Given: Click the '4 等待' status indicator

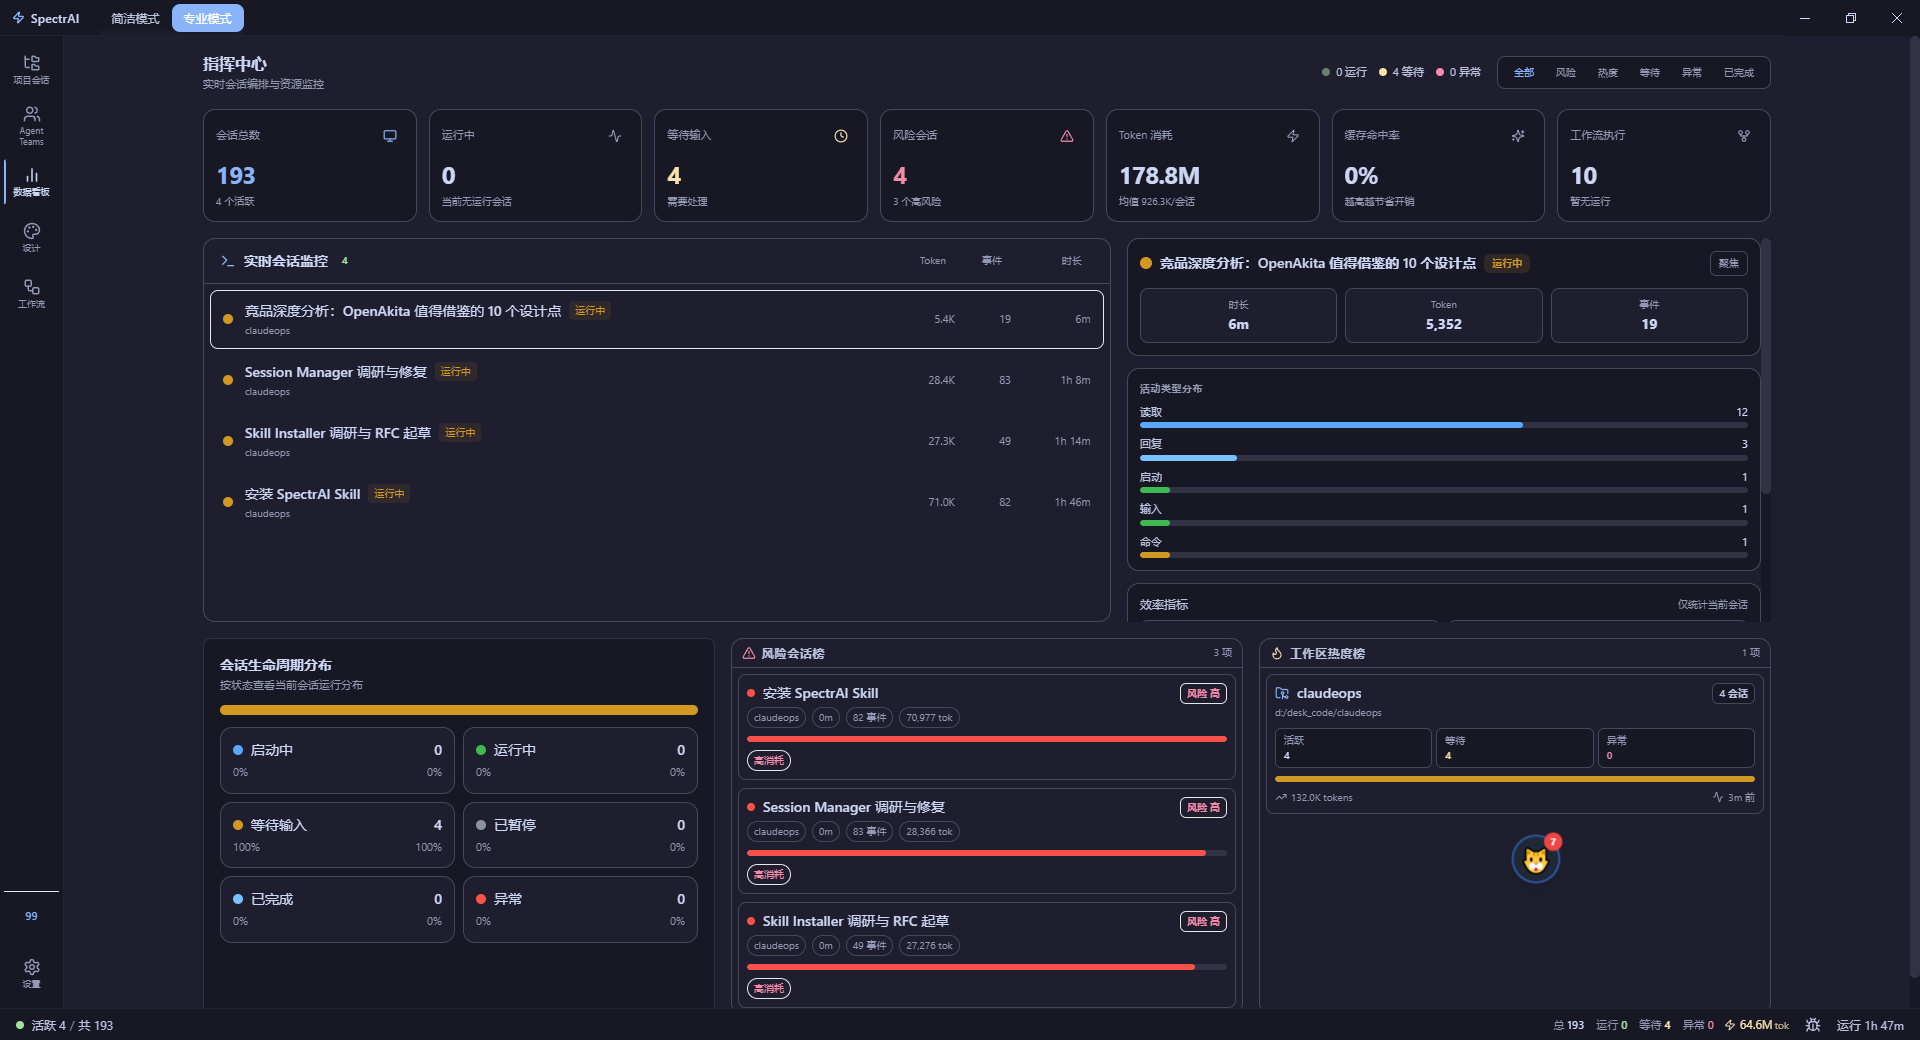Looking at the screenshot, I should tap(1401, 72).
